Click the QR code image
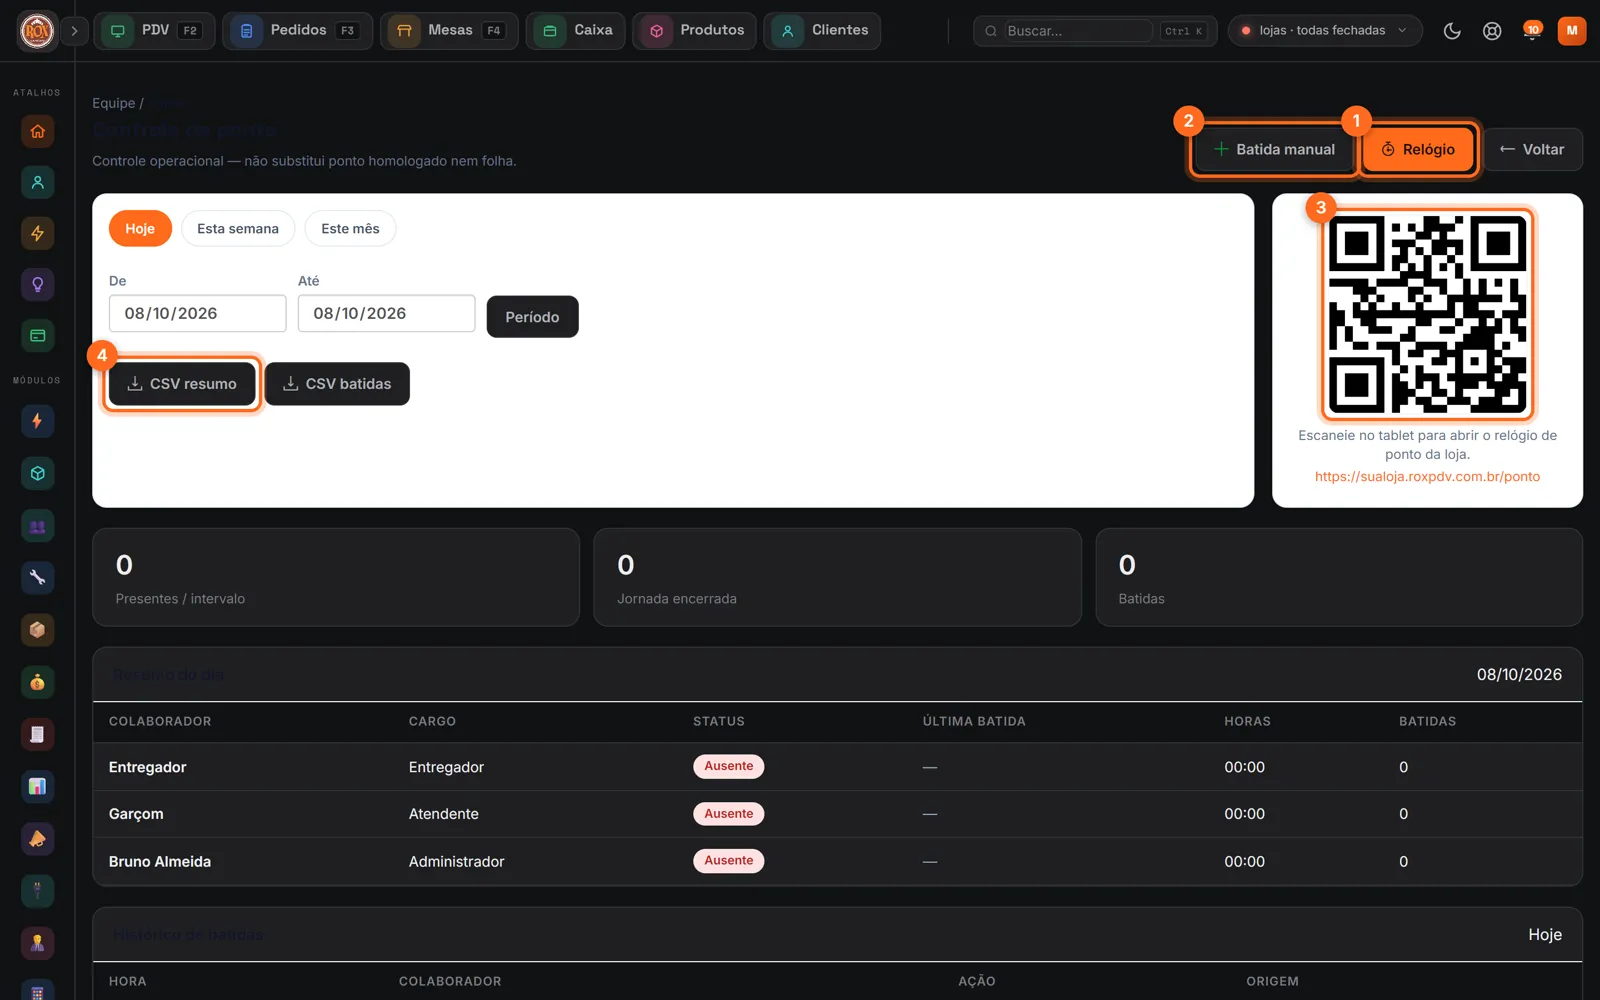1600x1000 pixels. click(x=1427, y=315)
